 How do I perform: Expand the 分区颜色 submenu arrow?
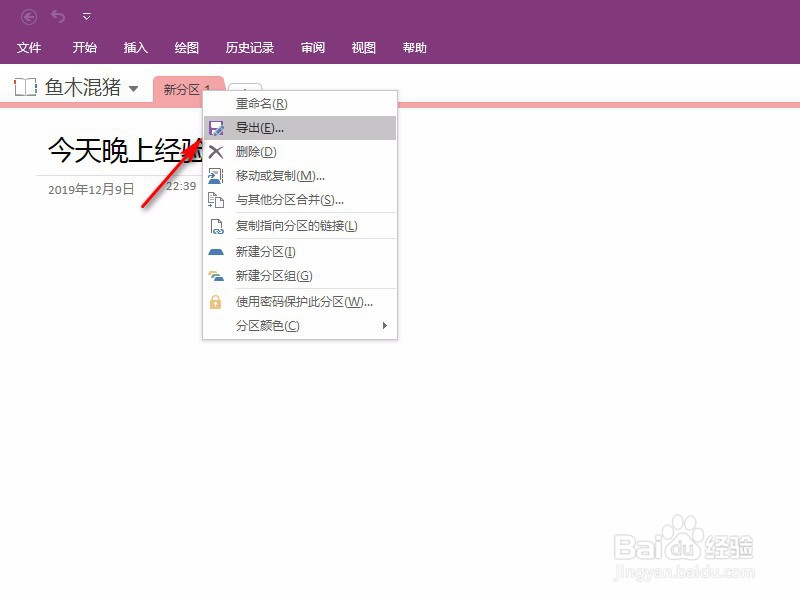[385, 326]
